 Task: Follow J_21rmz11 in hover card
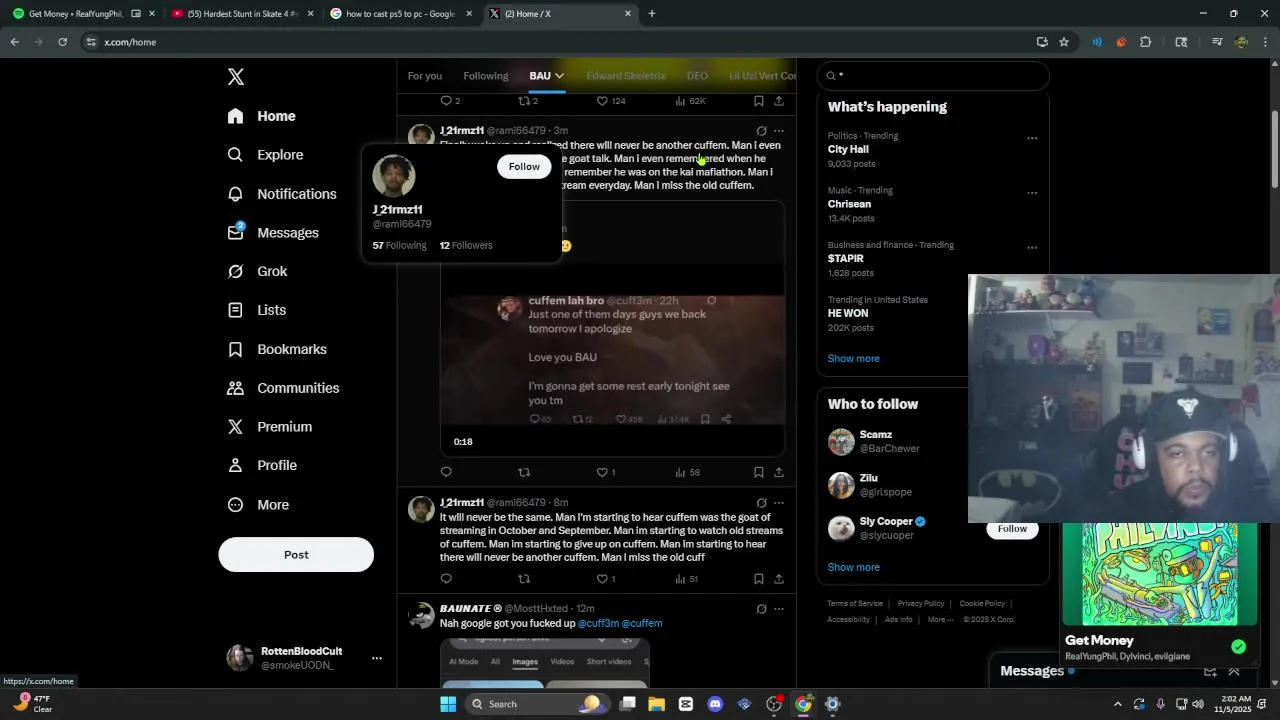click(x=524, y=167)
